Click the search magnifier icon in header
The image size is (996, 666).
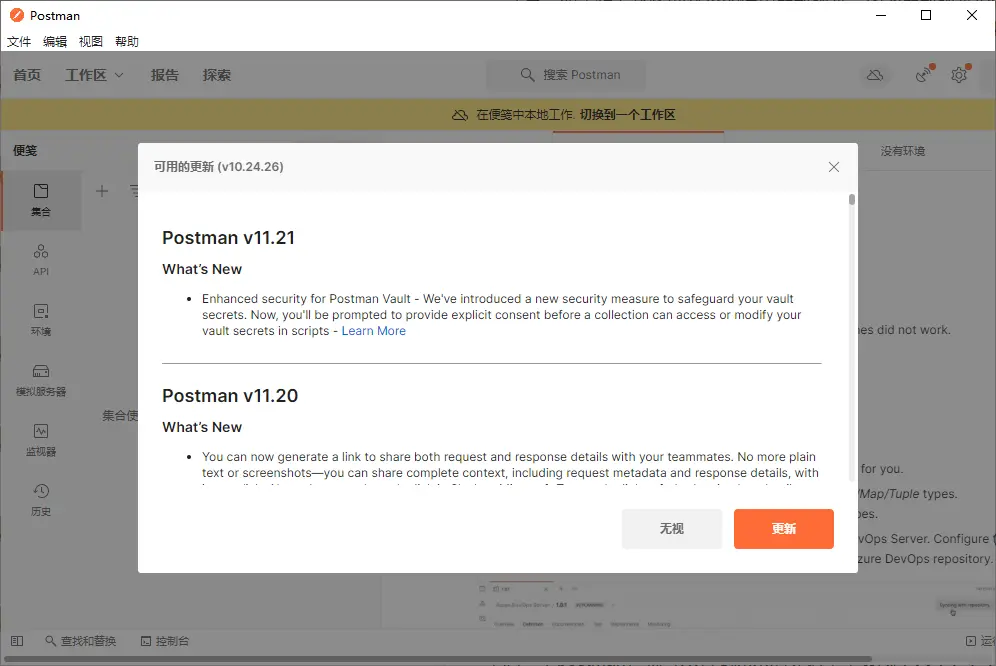click(527, 75)
